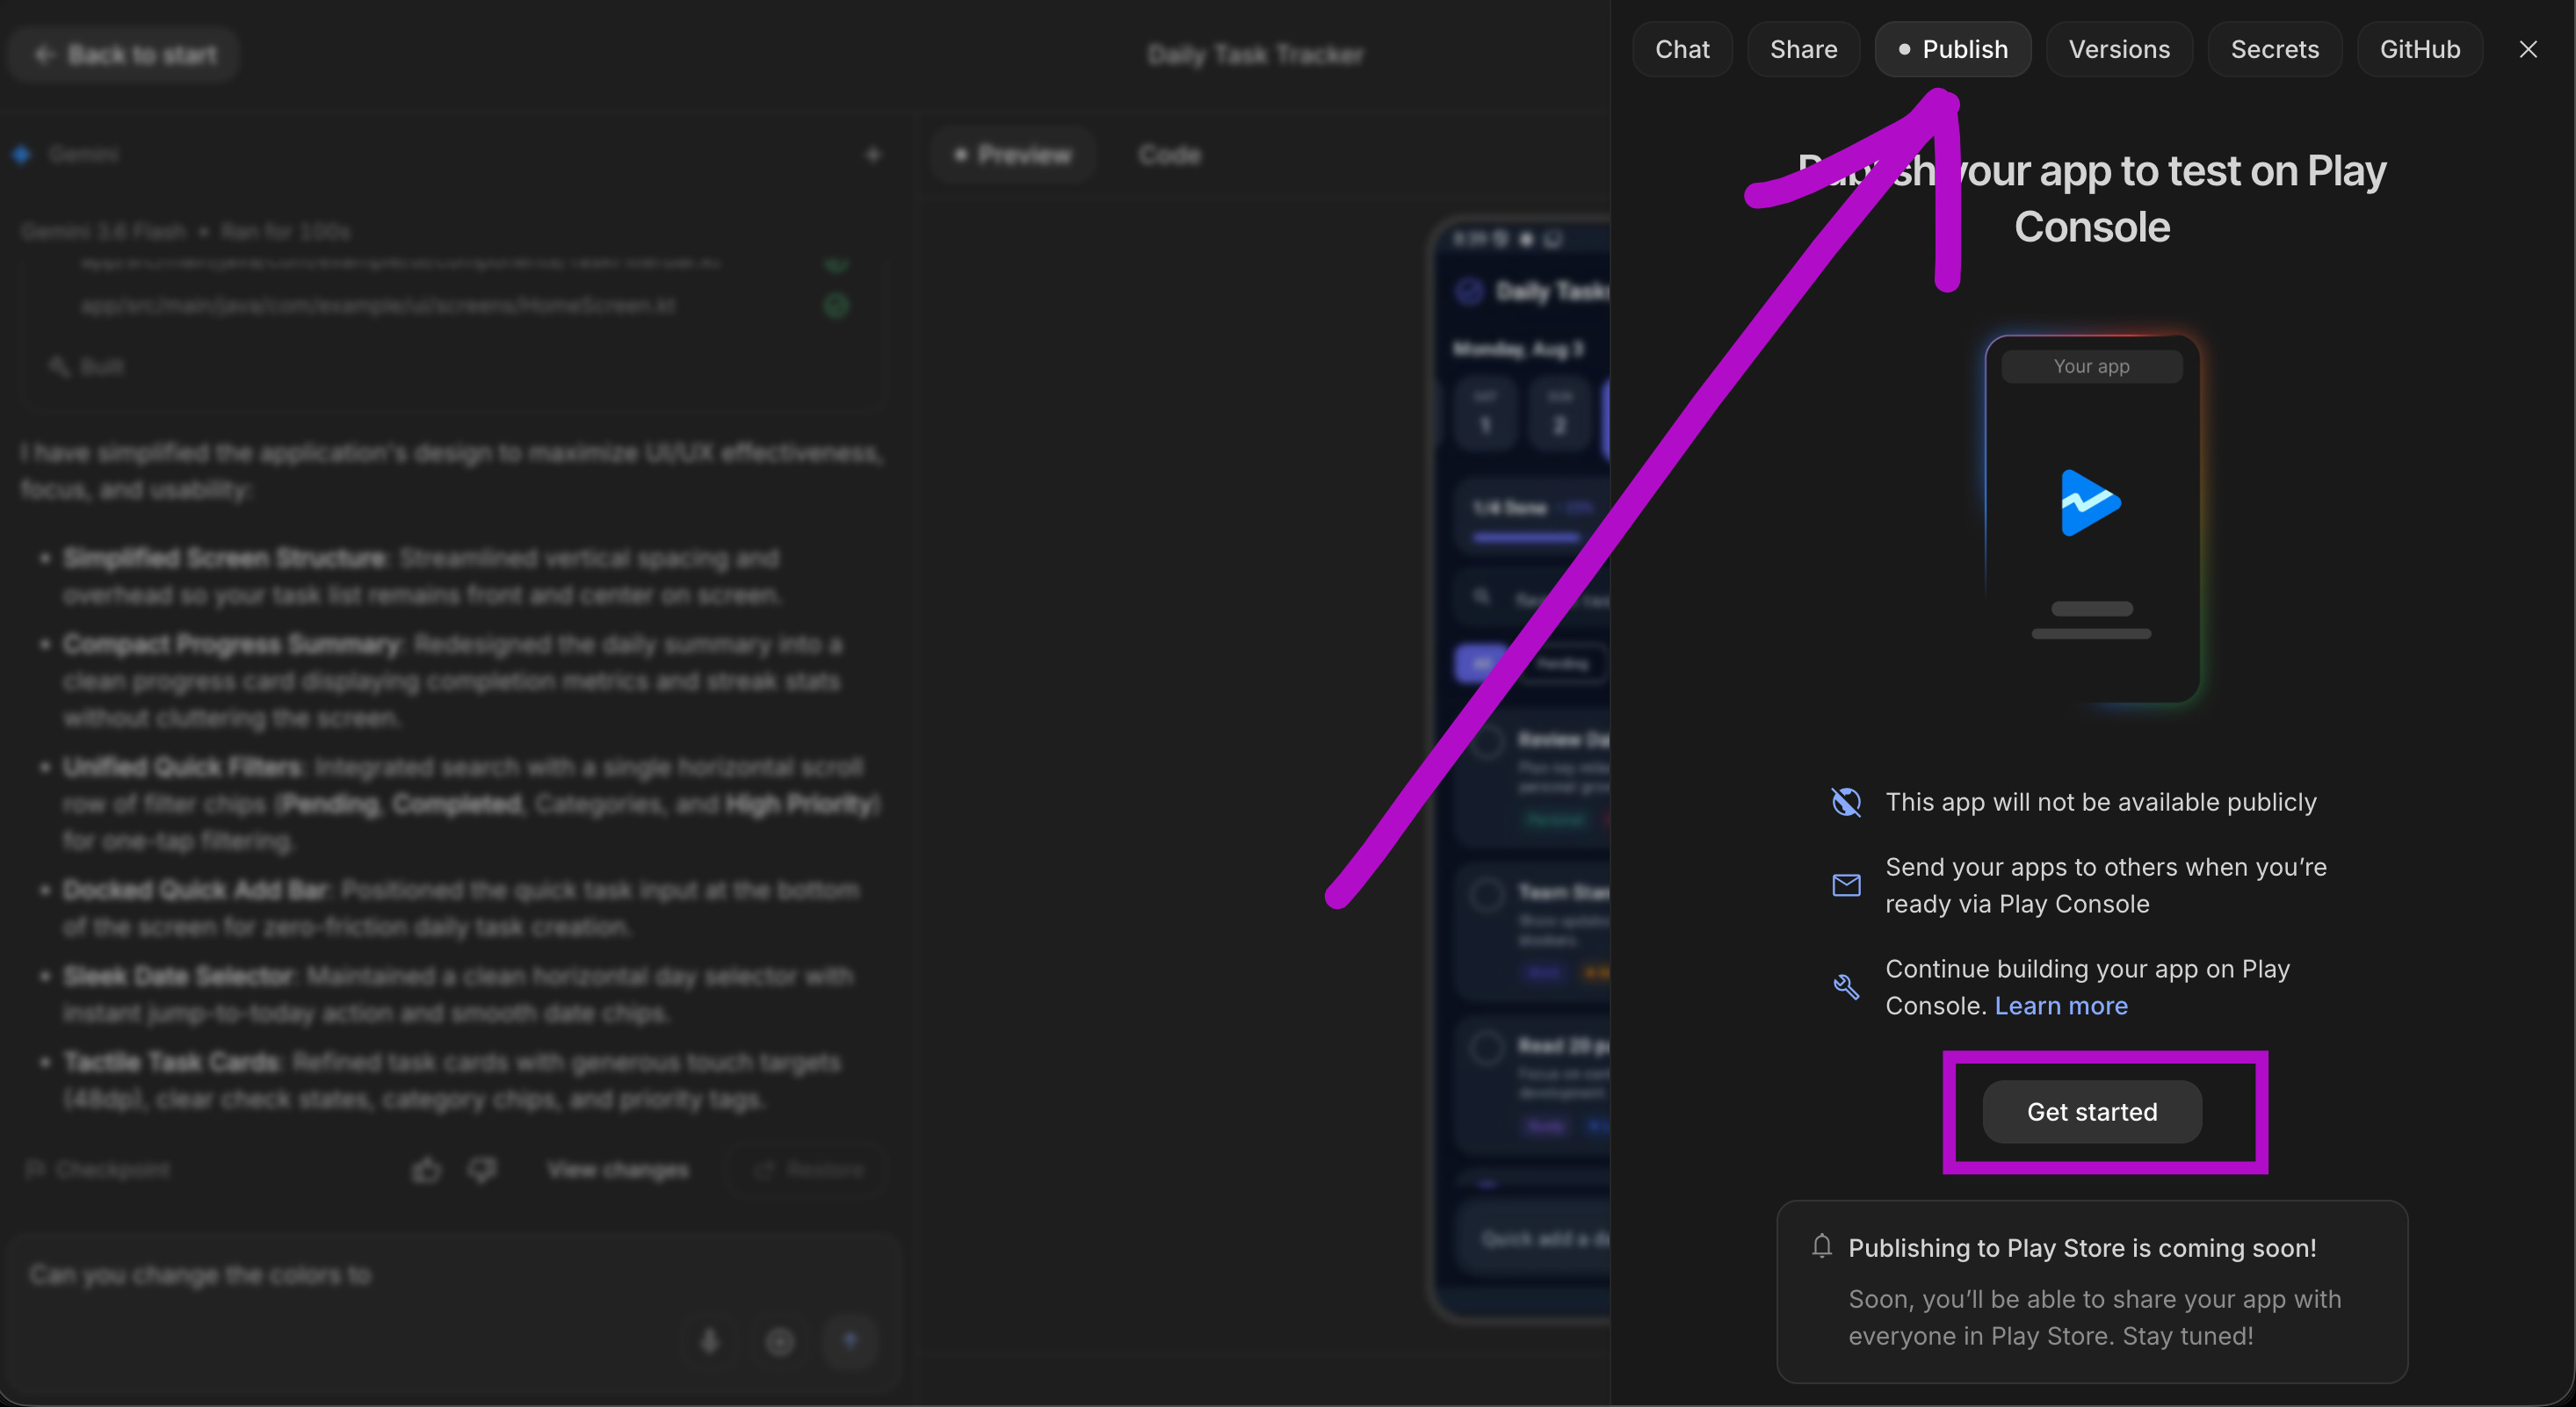Go to the Secrets tab
2576x1407 pixels.
[2274, 49]
